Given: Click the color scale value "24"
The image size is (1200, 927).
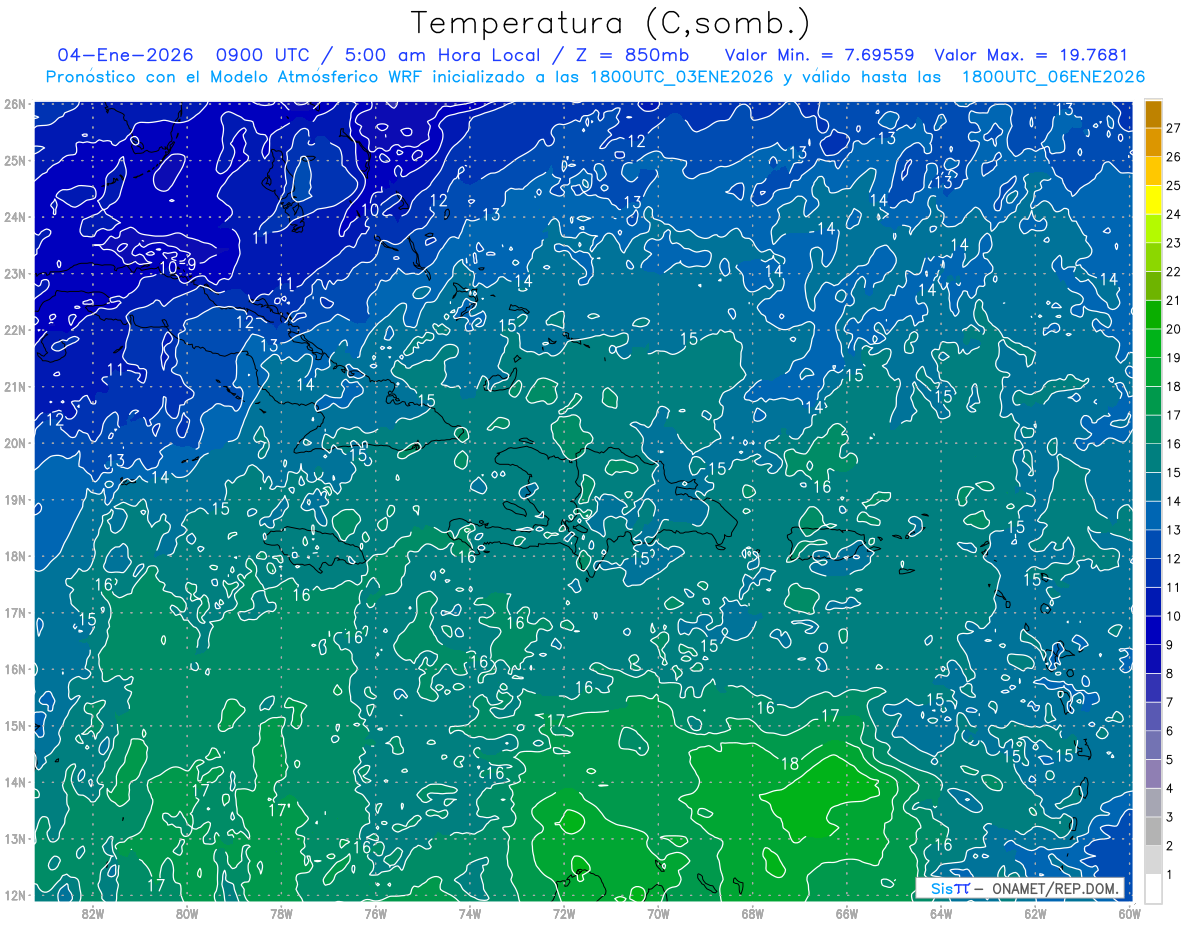Looking at the screenshot, I should click(1174, 214).
